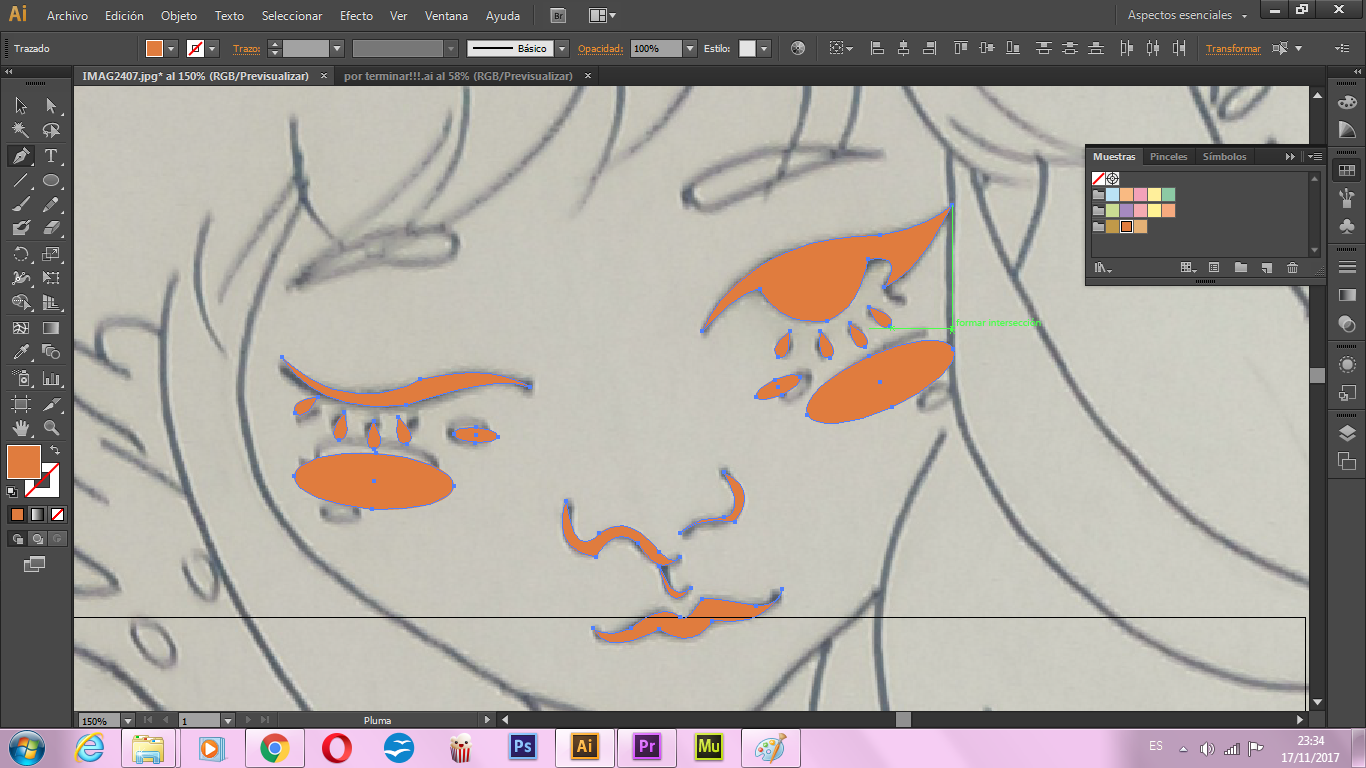Open Estilo graphic style dropdown

[x=764, y=48]
